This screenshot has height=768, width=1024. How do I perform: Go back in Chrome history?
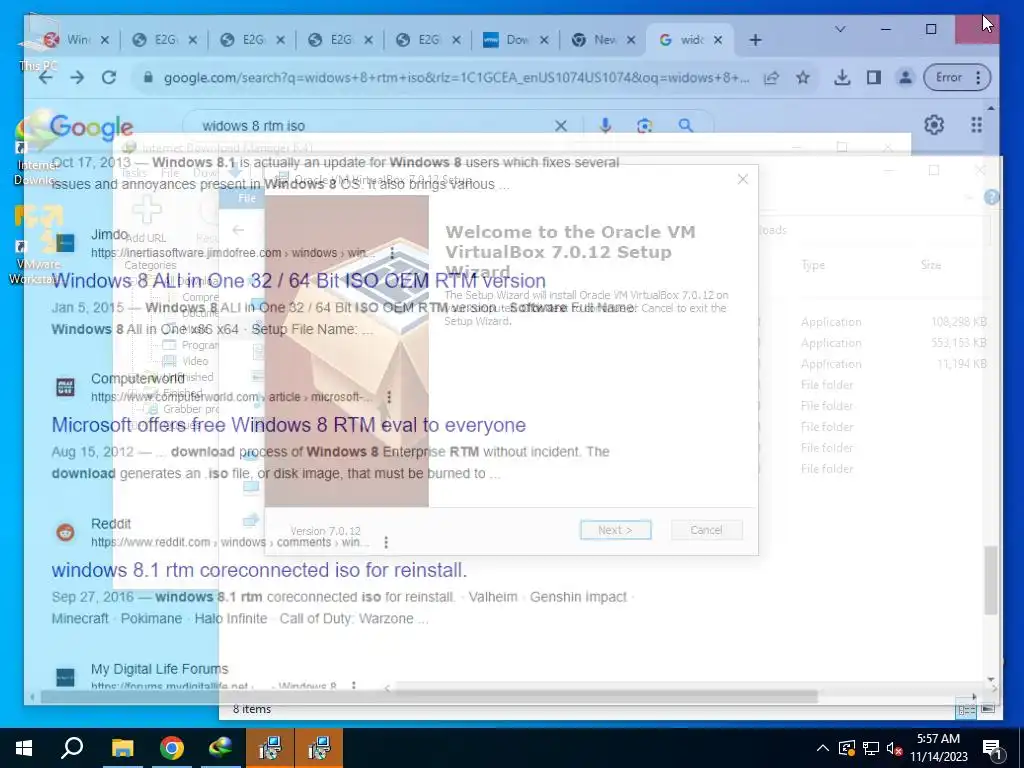pyautogui.click(x=45, y=78)
